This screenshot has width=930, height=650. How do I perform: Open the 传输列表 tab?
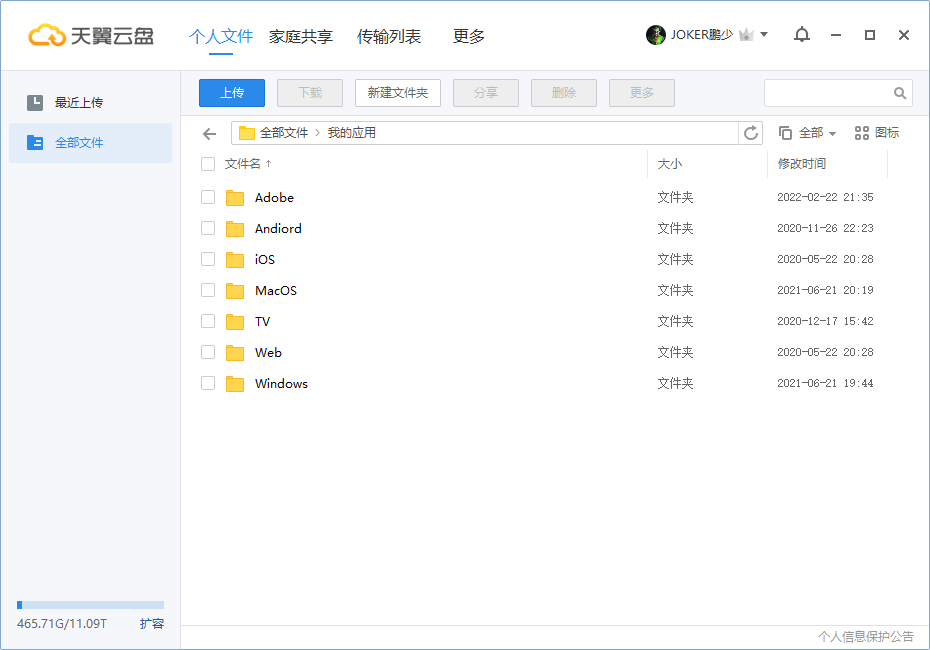click(388, 36)
